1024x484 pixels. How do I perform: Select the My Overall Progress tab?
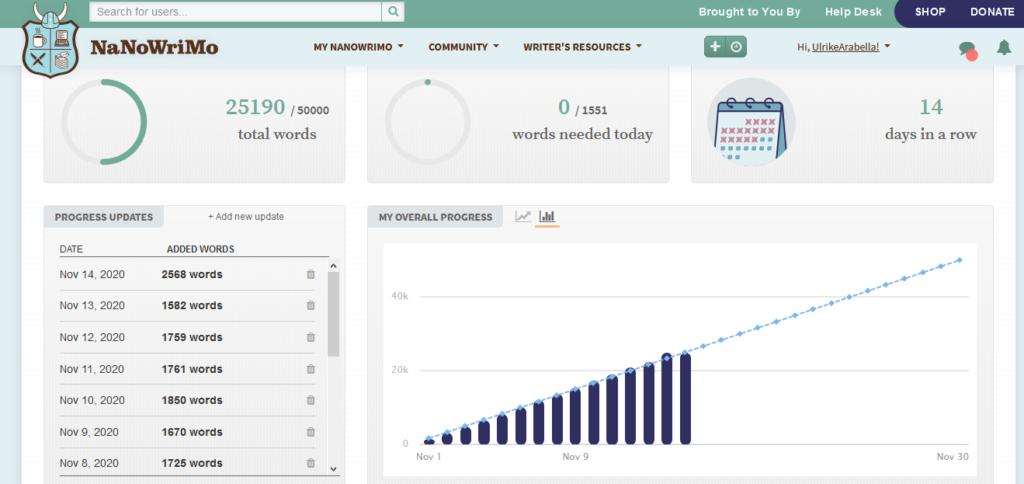pos(436,217)
